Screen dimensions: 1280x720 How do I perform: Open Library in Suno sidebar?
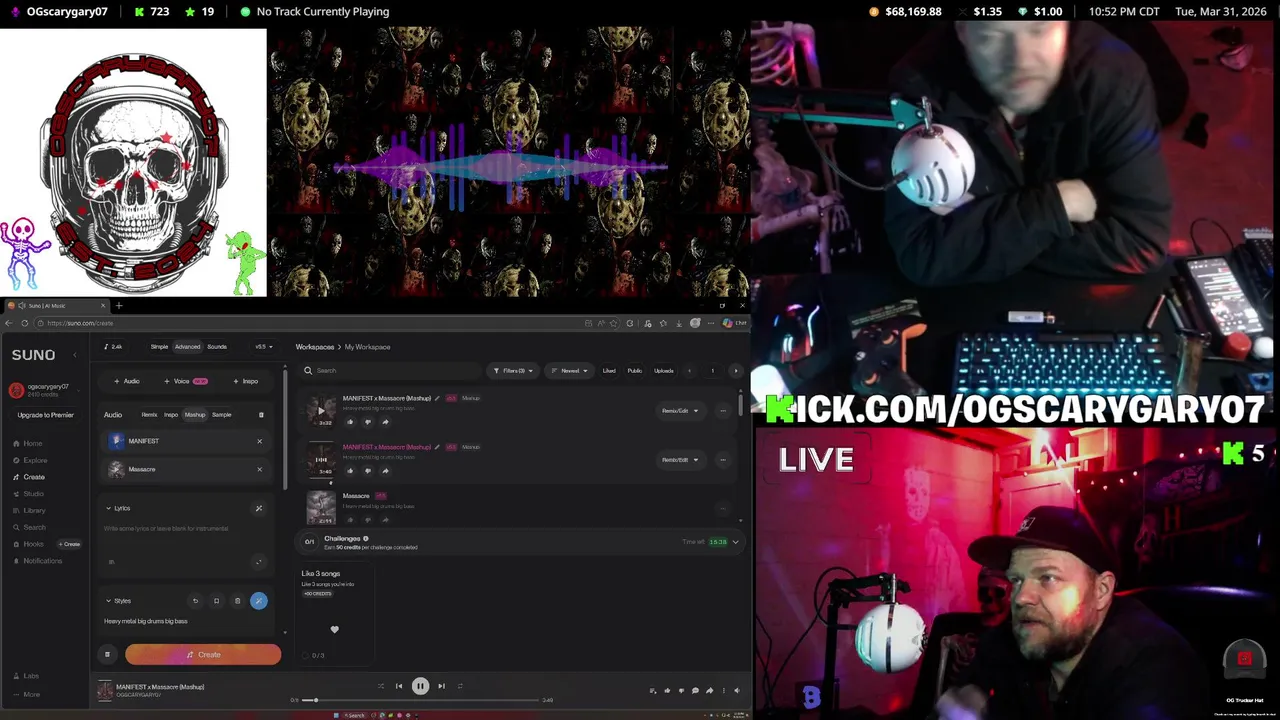(29, 510)
